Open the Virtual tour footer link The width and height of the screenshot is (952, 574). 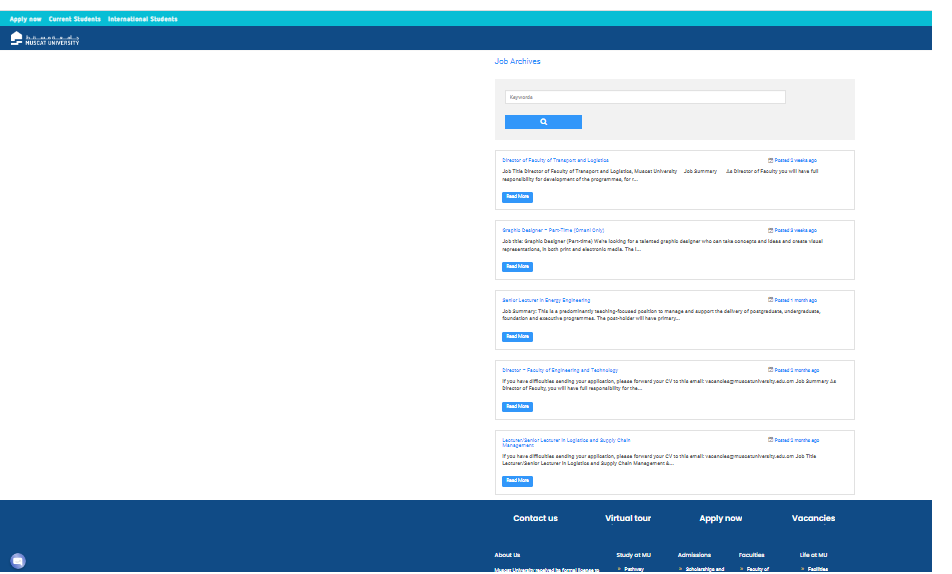click(x=628, y=518)
